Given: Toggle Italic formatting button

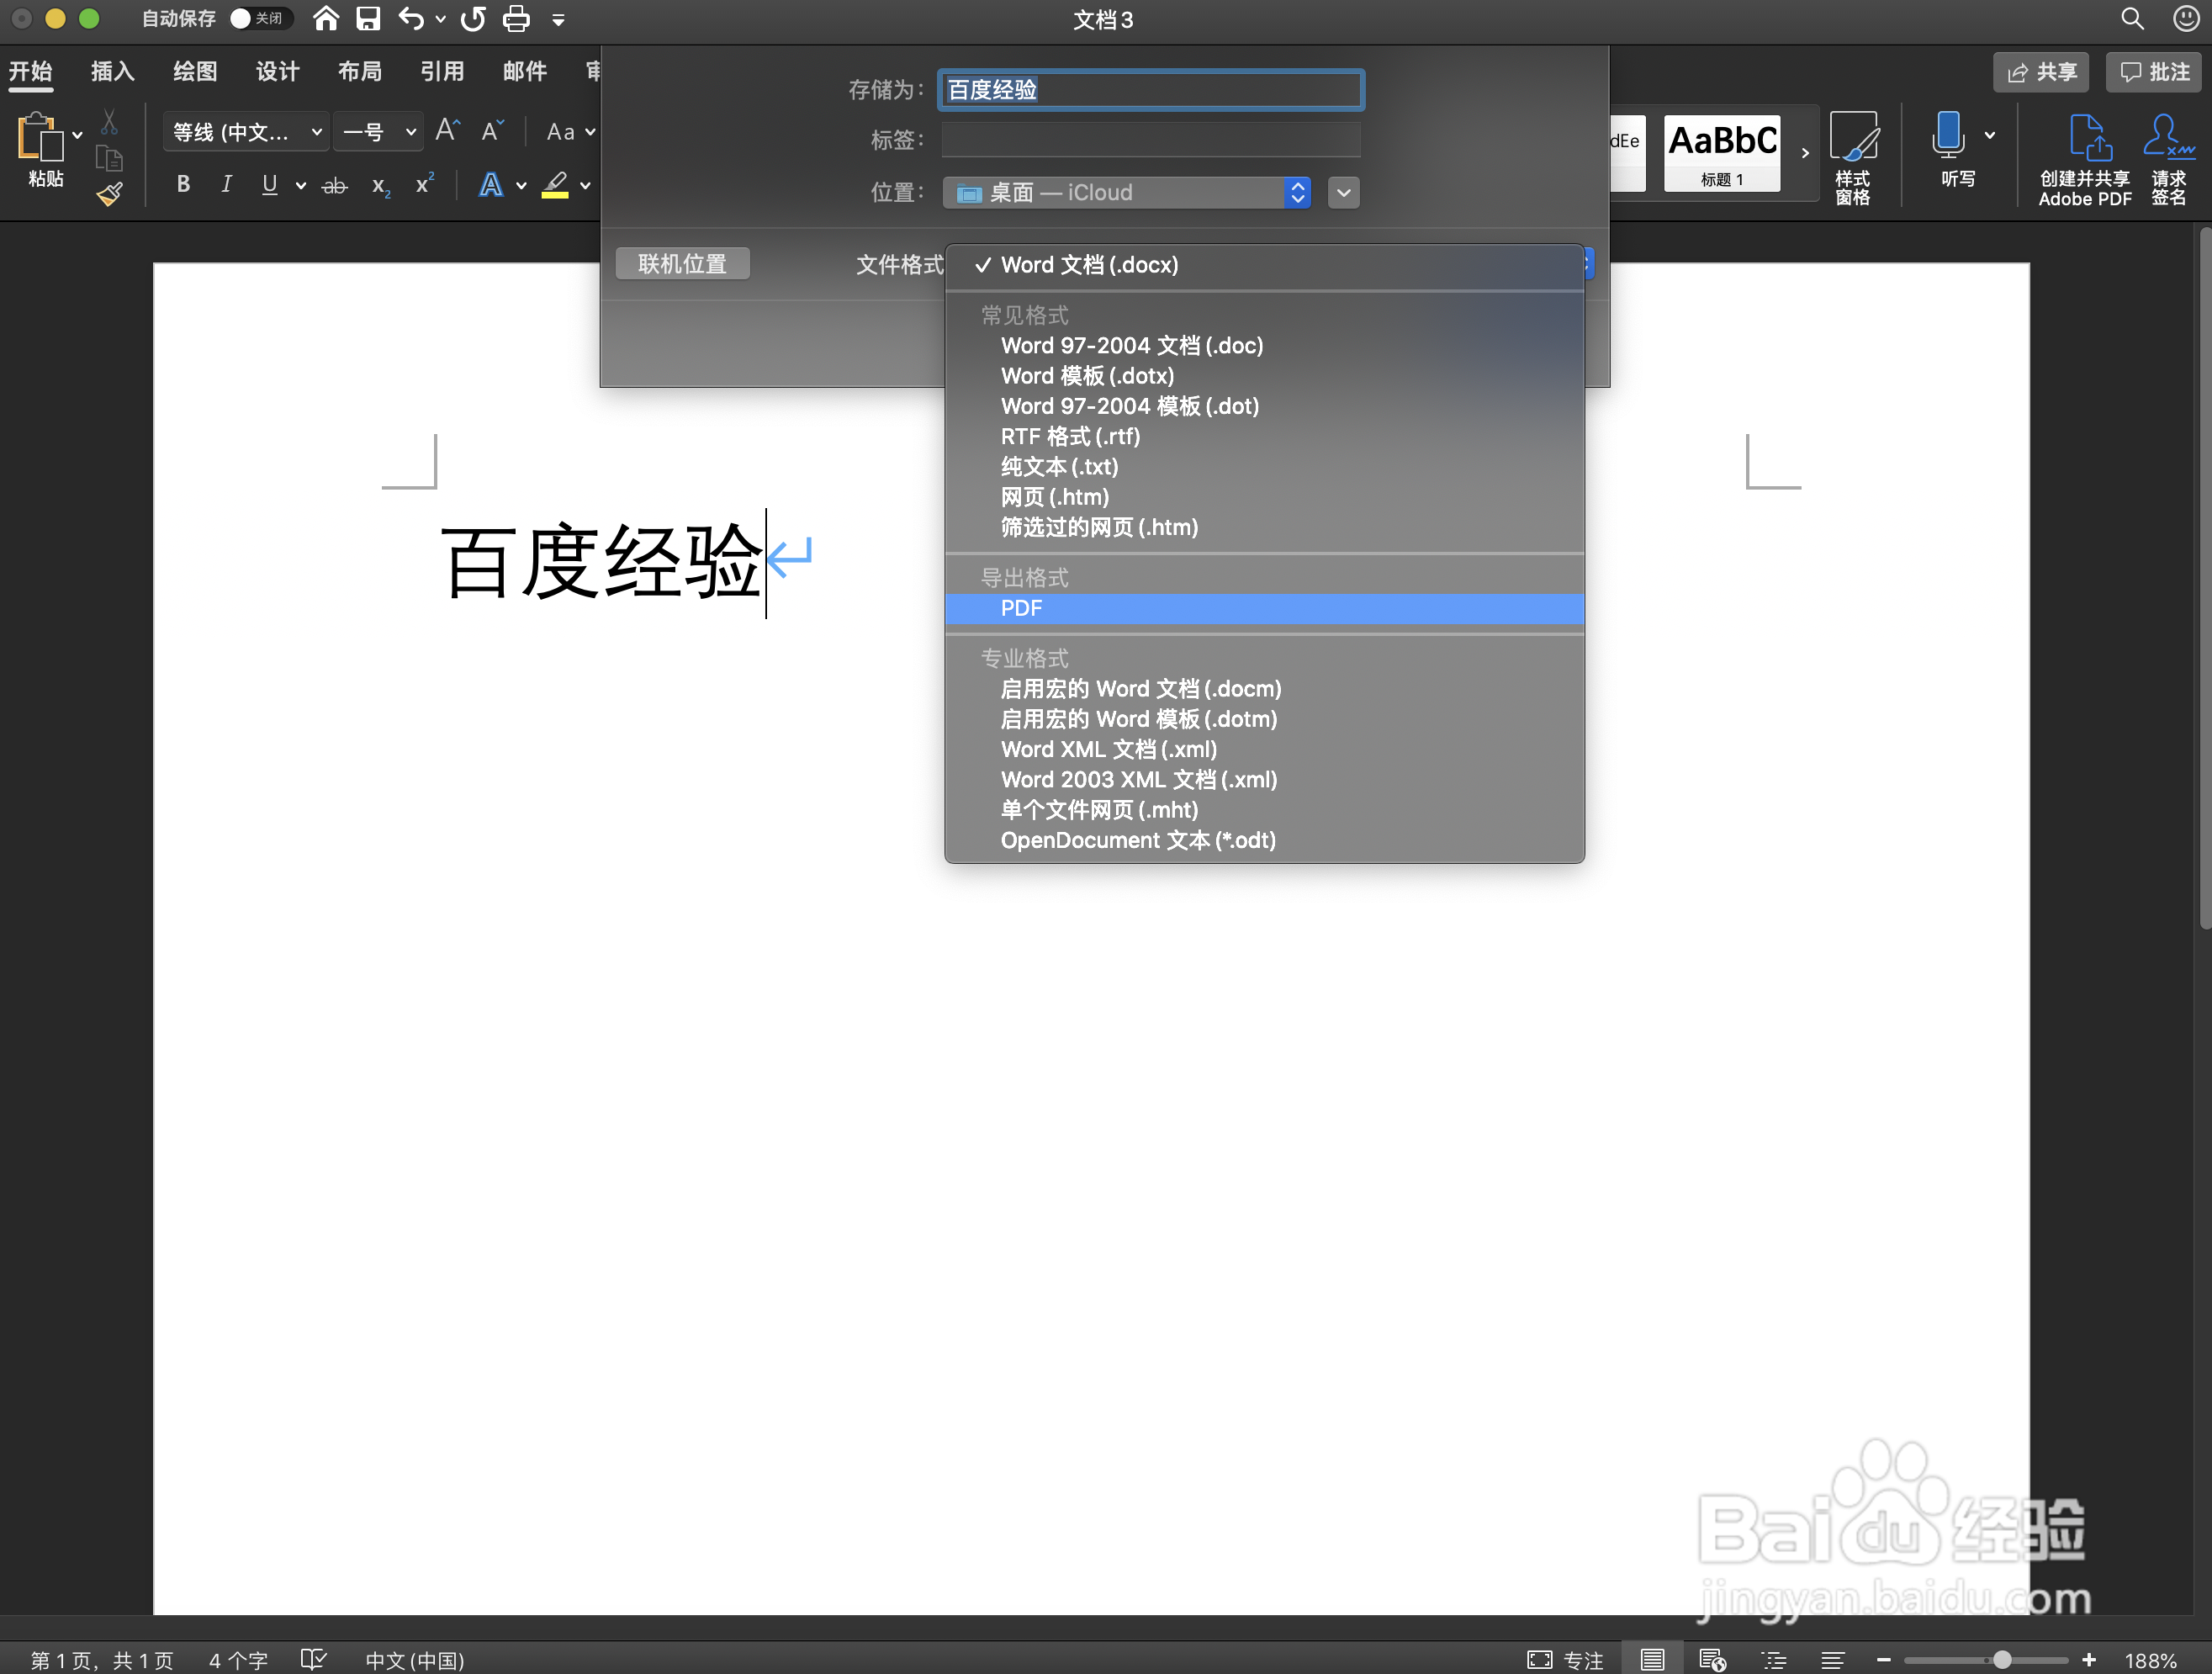Looking at the screenshot, I should point(226,184).
